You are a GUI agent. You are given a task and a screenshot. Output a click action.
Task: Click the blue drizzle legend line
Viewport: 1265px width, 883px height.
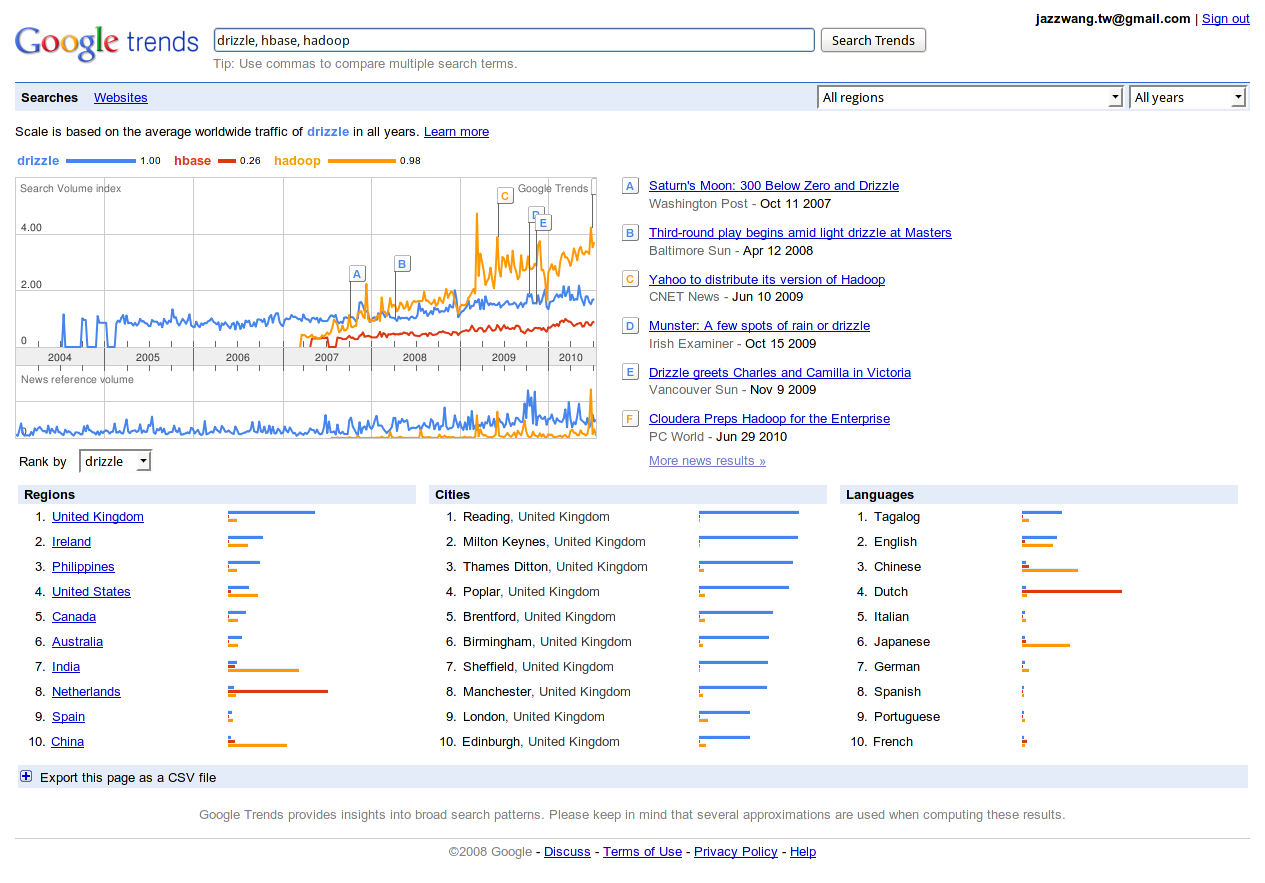100,161
